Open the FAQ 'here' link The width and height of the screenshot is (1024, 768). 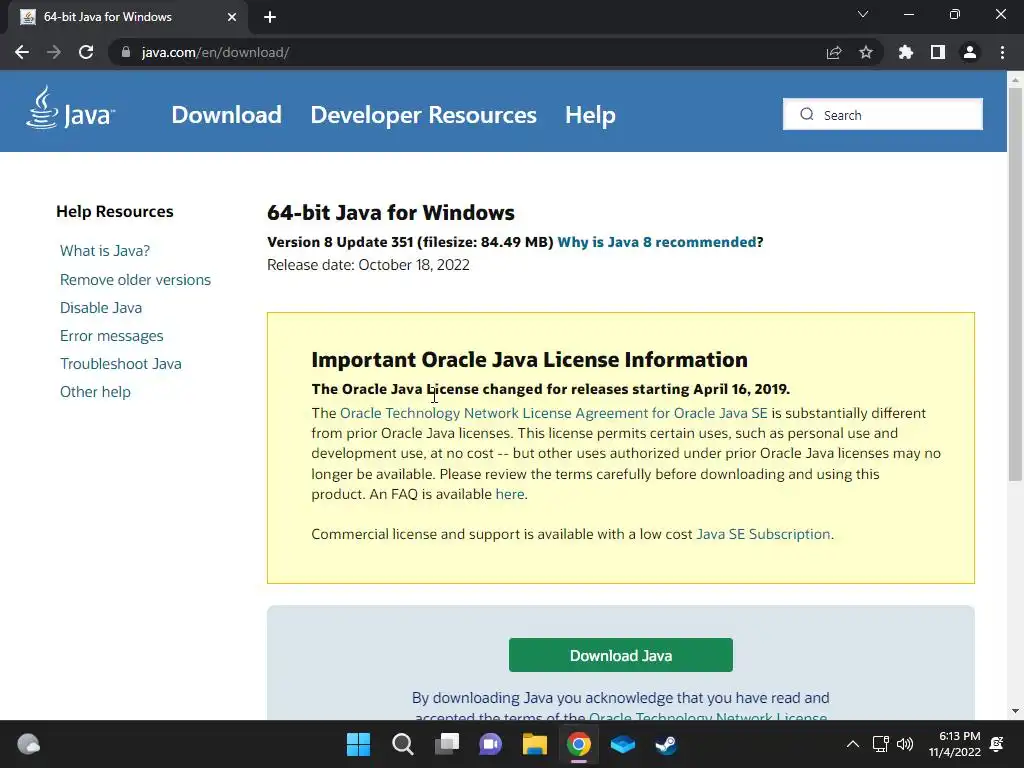(x=510, y=494)
